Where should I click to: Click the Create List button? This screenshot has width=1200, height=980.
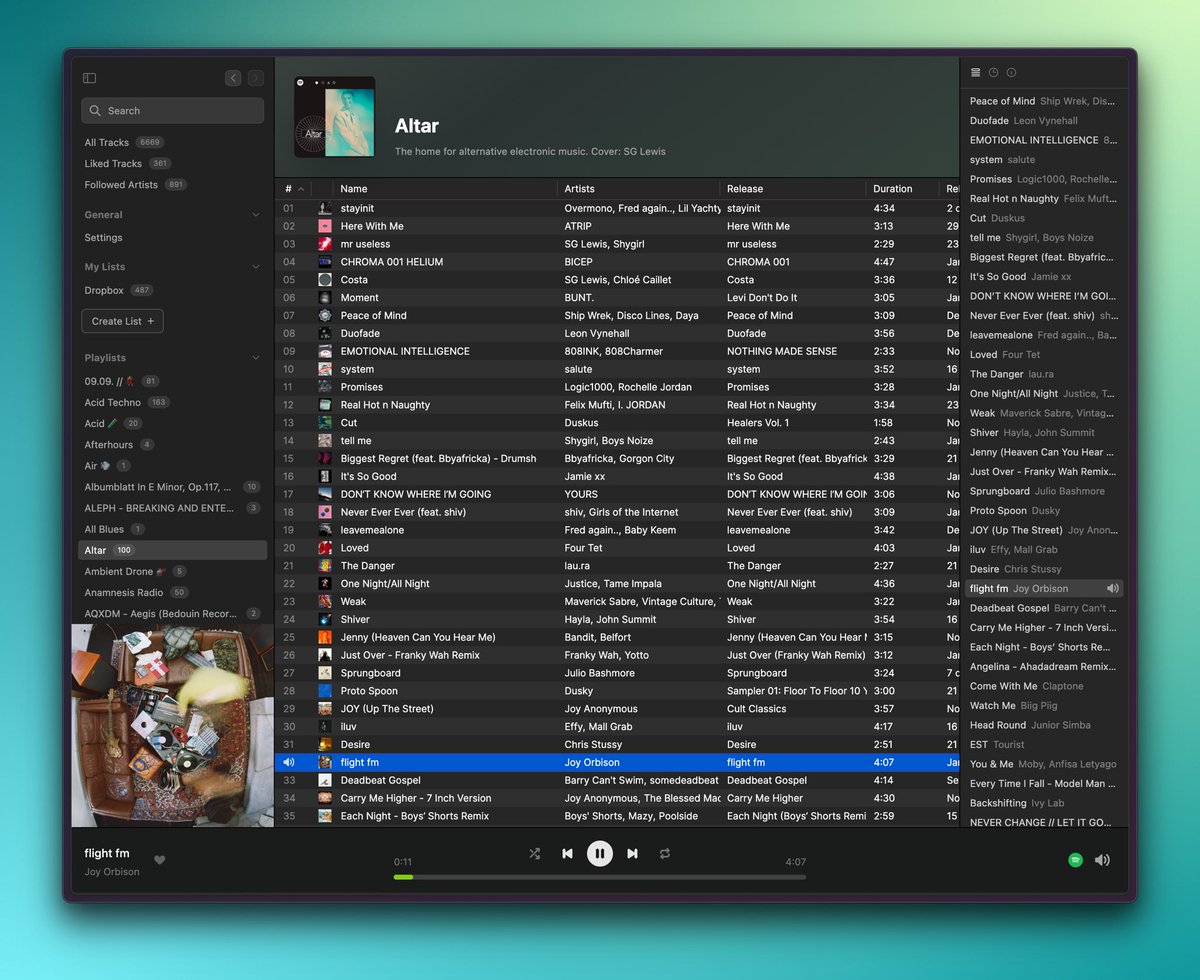pyautogui.click(x=122, y=321)
